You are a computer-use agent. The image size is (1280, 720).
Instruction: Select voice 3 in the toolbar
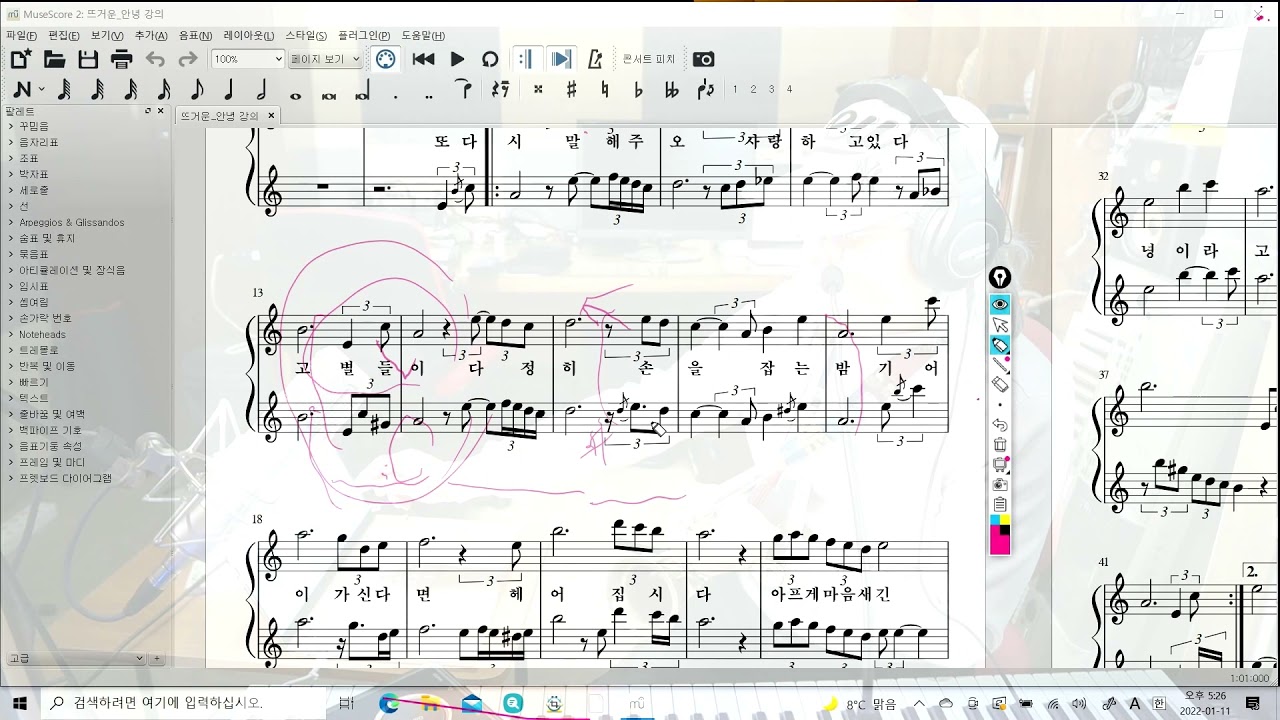point(771,89)
